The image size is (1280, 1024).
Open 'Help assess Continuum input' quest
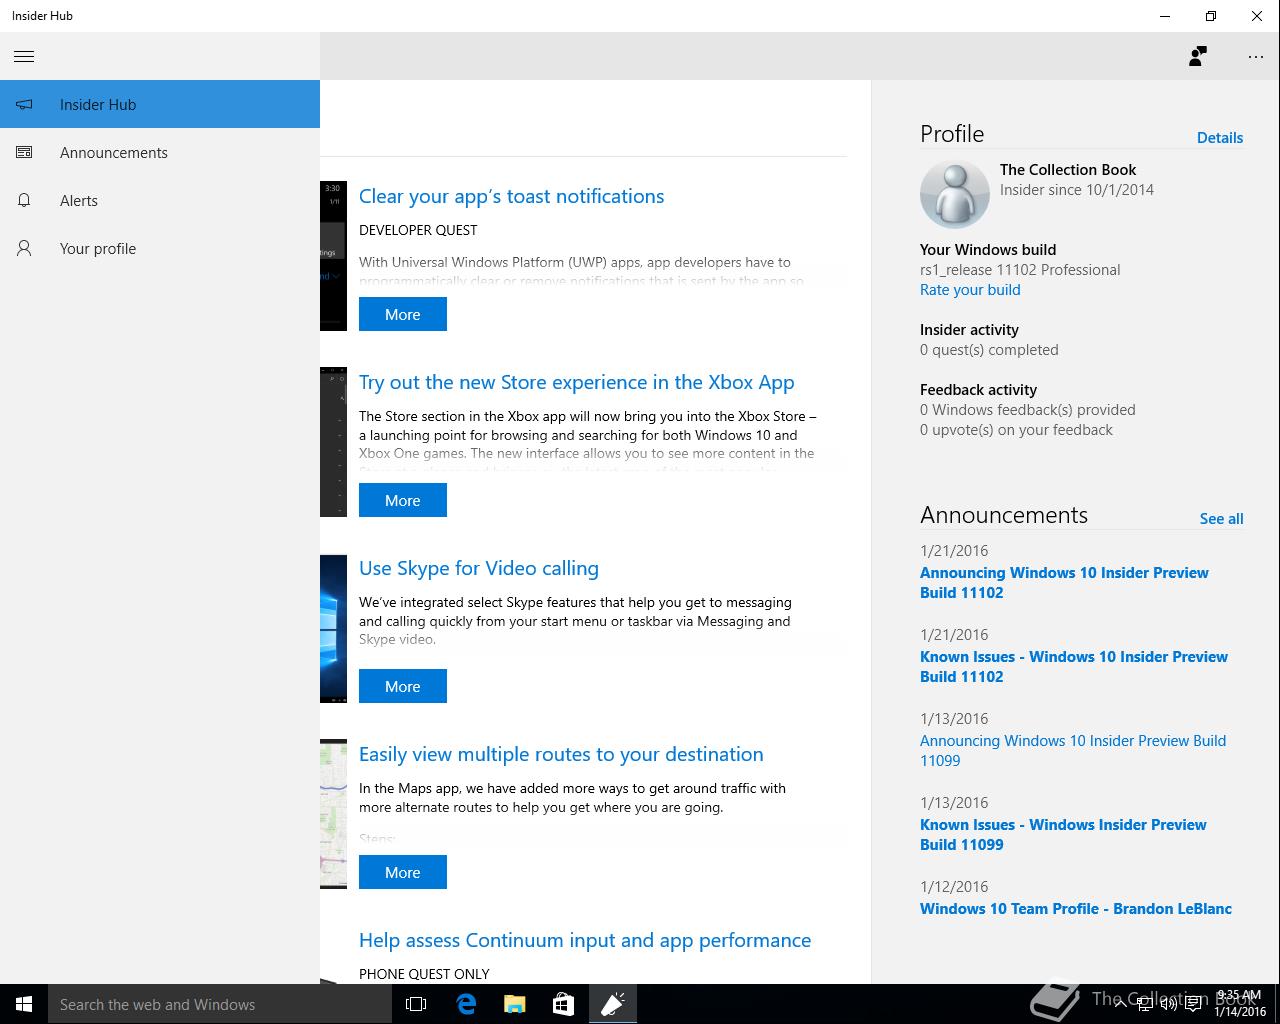click(x=585, y=940)
